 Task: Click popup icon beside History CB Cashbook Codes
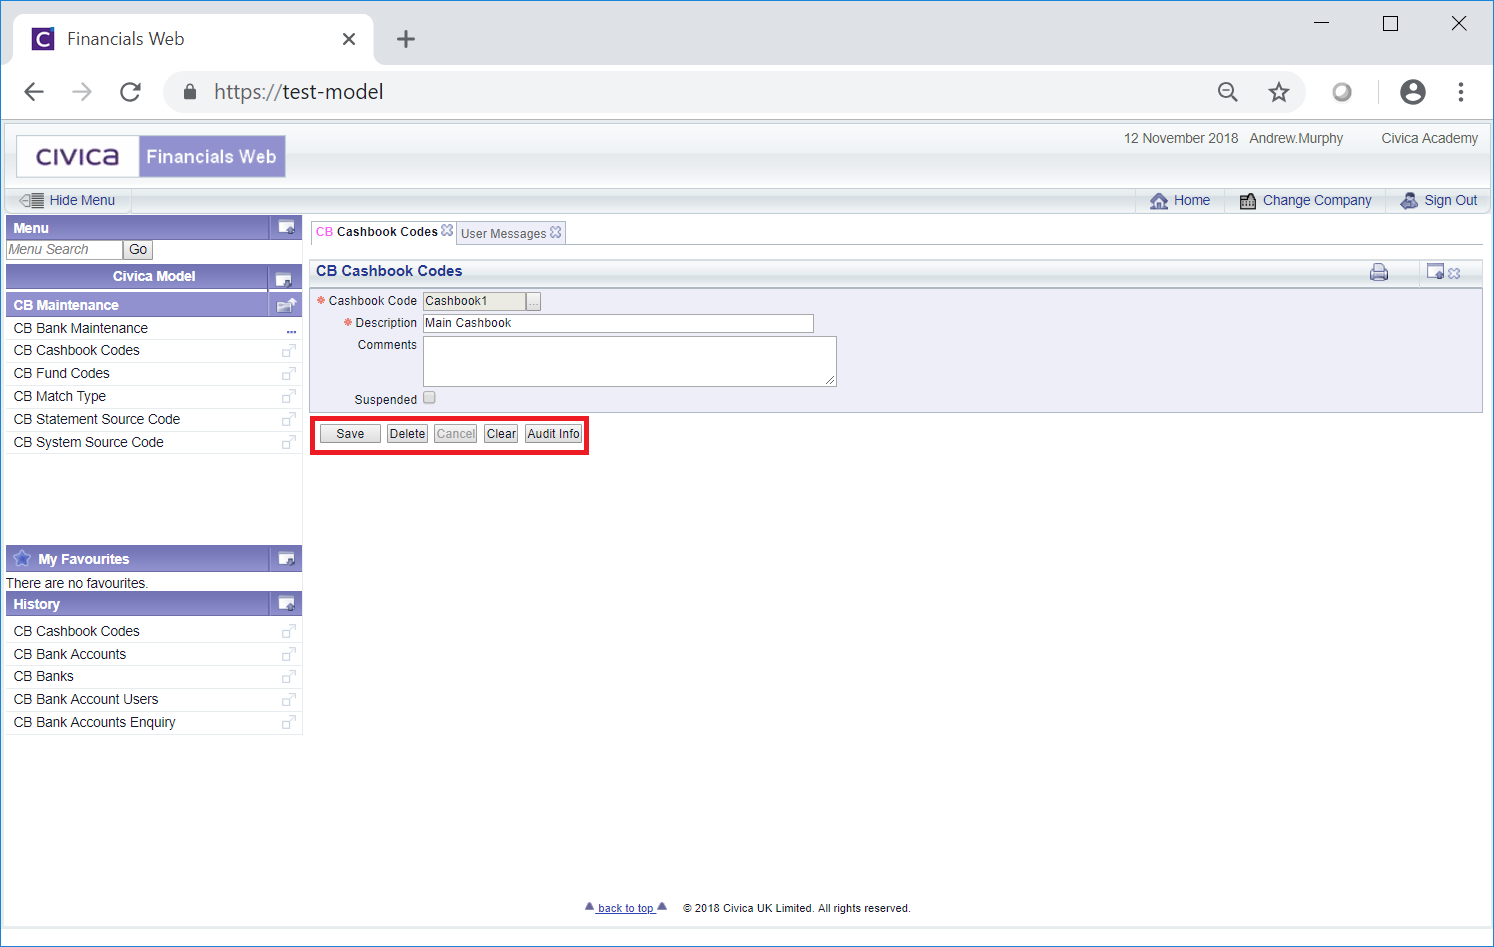(x=288, y=632)
